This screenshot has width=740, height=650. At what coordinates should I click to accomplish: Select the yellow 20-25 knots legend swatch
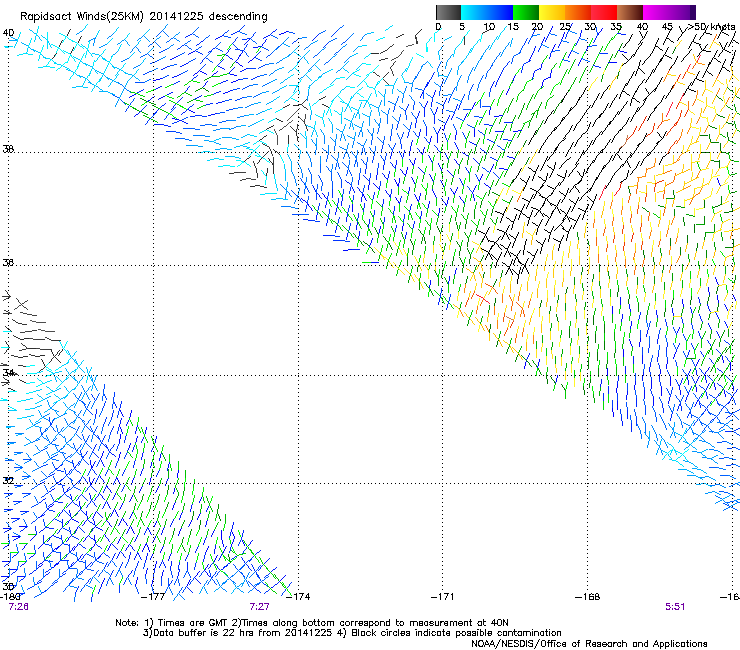(552, 12)
